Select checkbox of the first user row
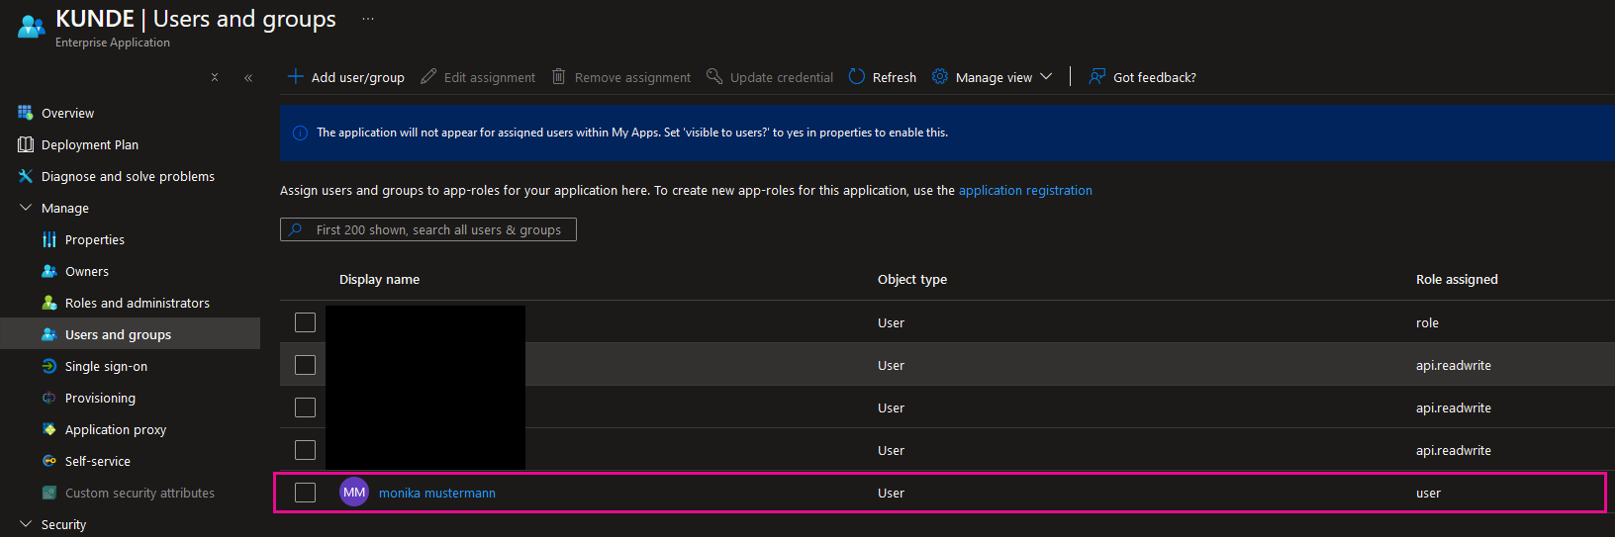The image size is (1615, 537). (305, 322)
